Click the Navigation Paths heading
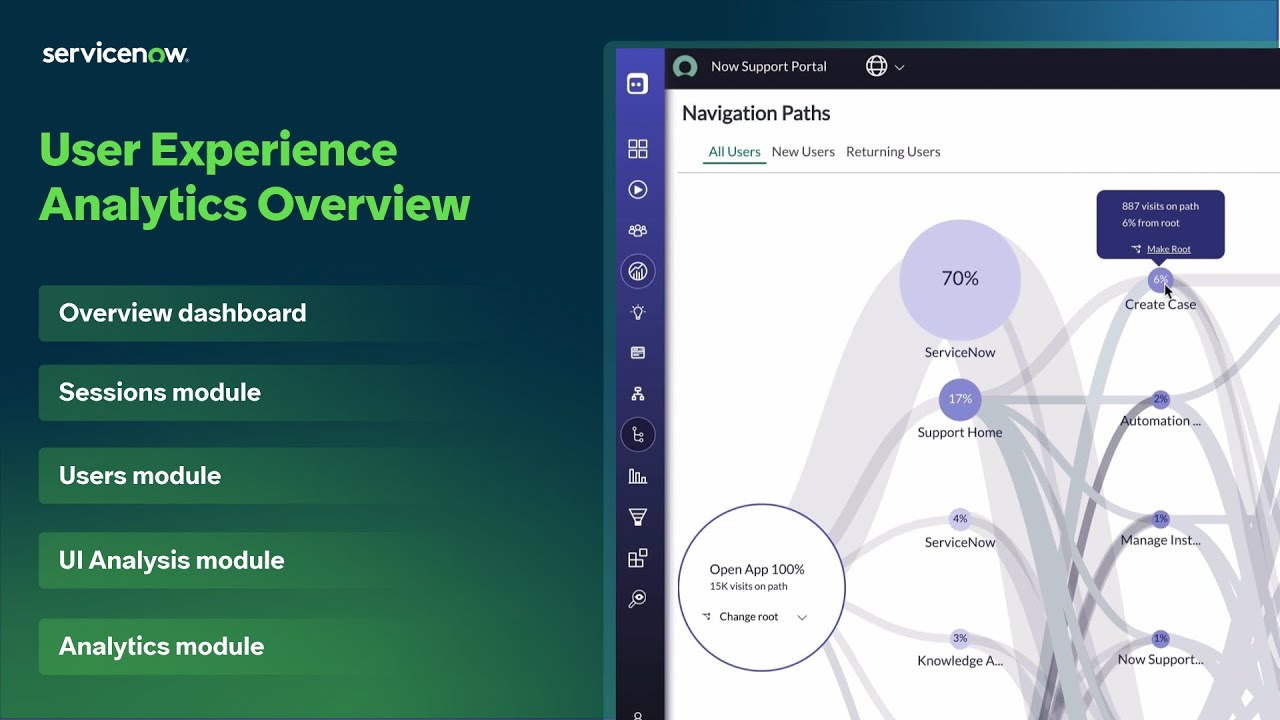 [x=756, y=113]
